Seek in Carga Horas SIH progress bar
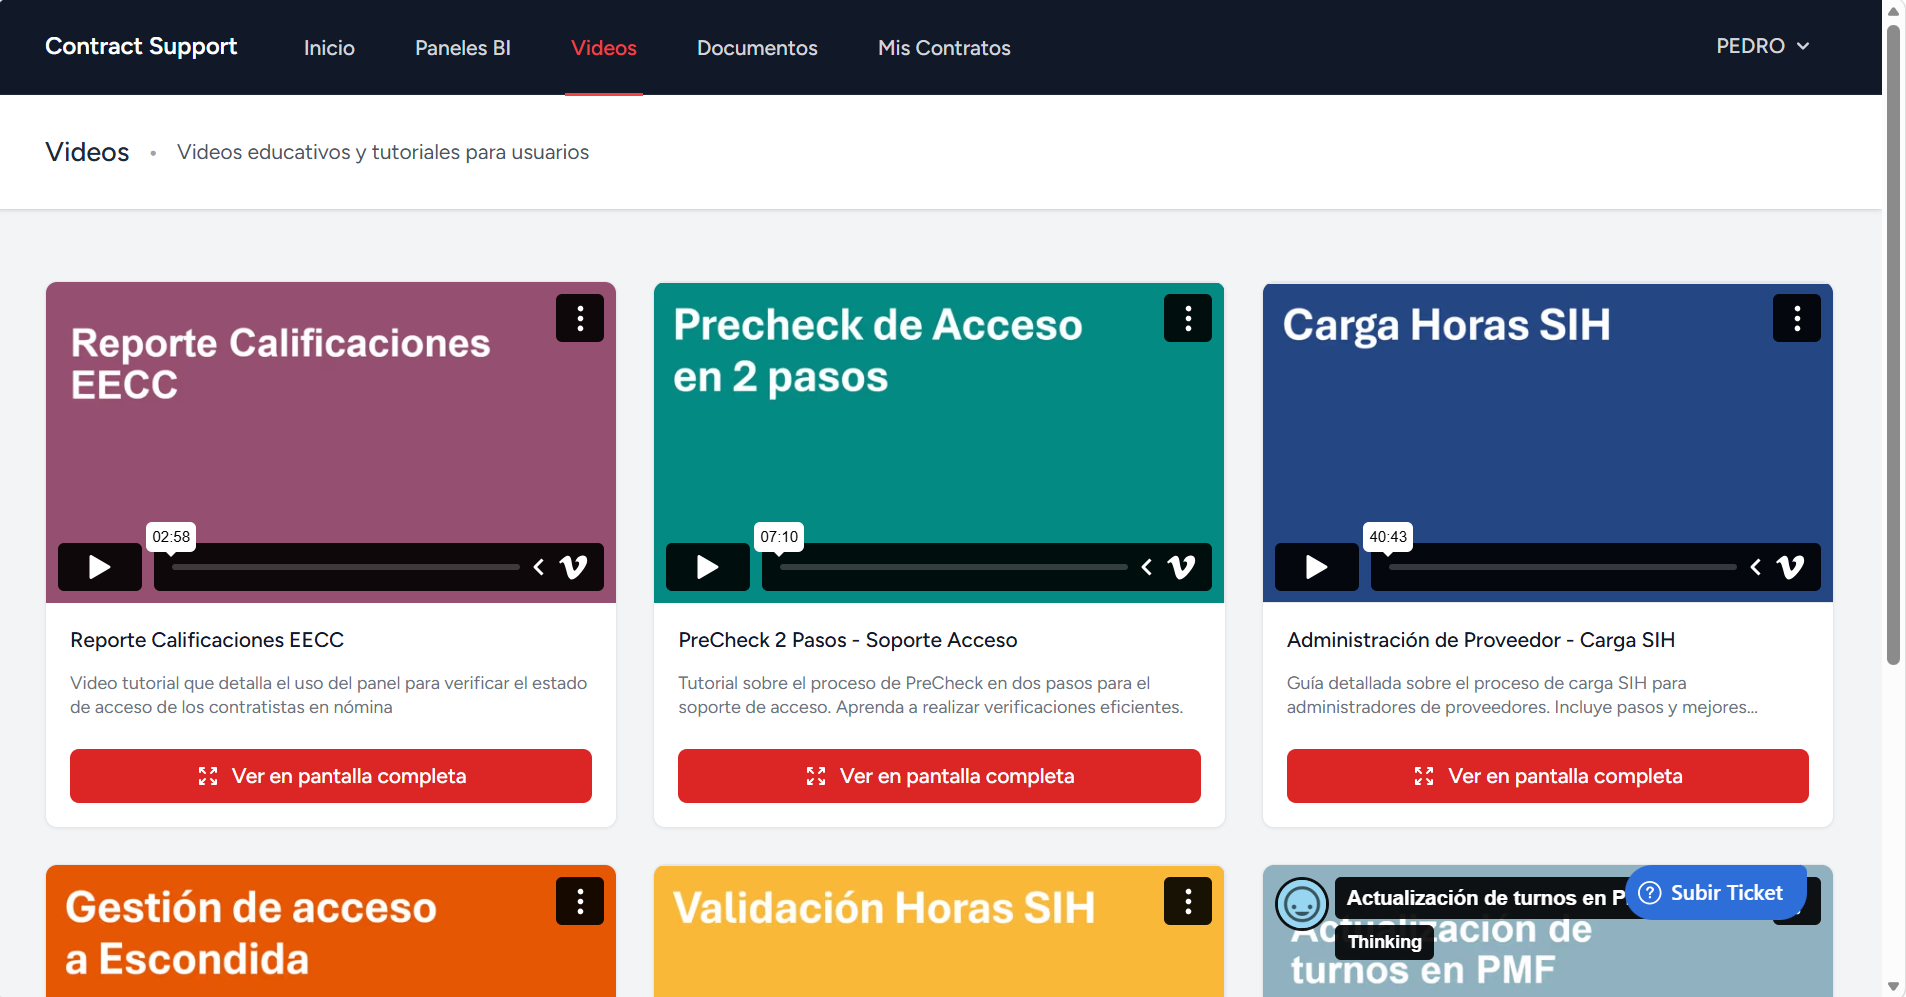Screen dimensions: 1906x997 (x=1563, y=567)
